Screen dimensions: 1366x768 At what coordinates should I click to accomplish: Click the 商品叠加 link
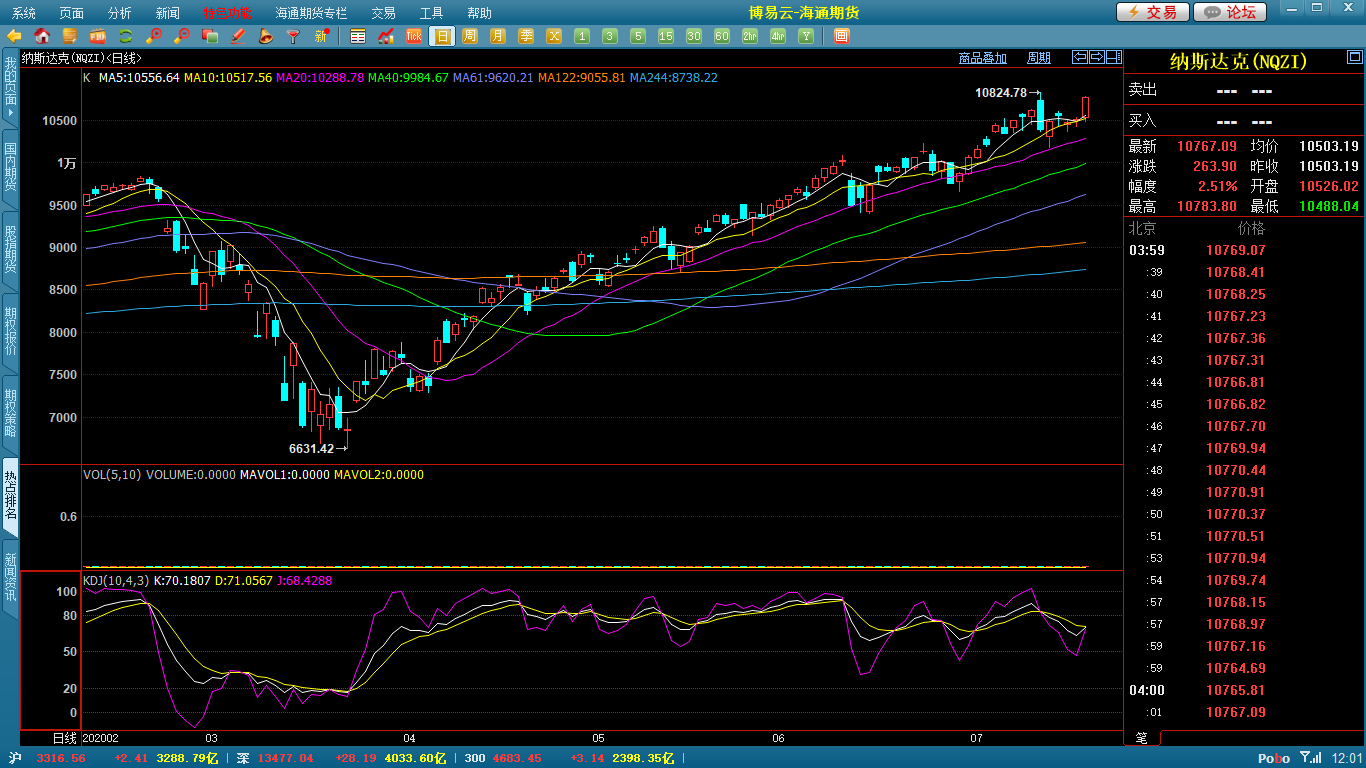pos(982,58)
